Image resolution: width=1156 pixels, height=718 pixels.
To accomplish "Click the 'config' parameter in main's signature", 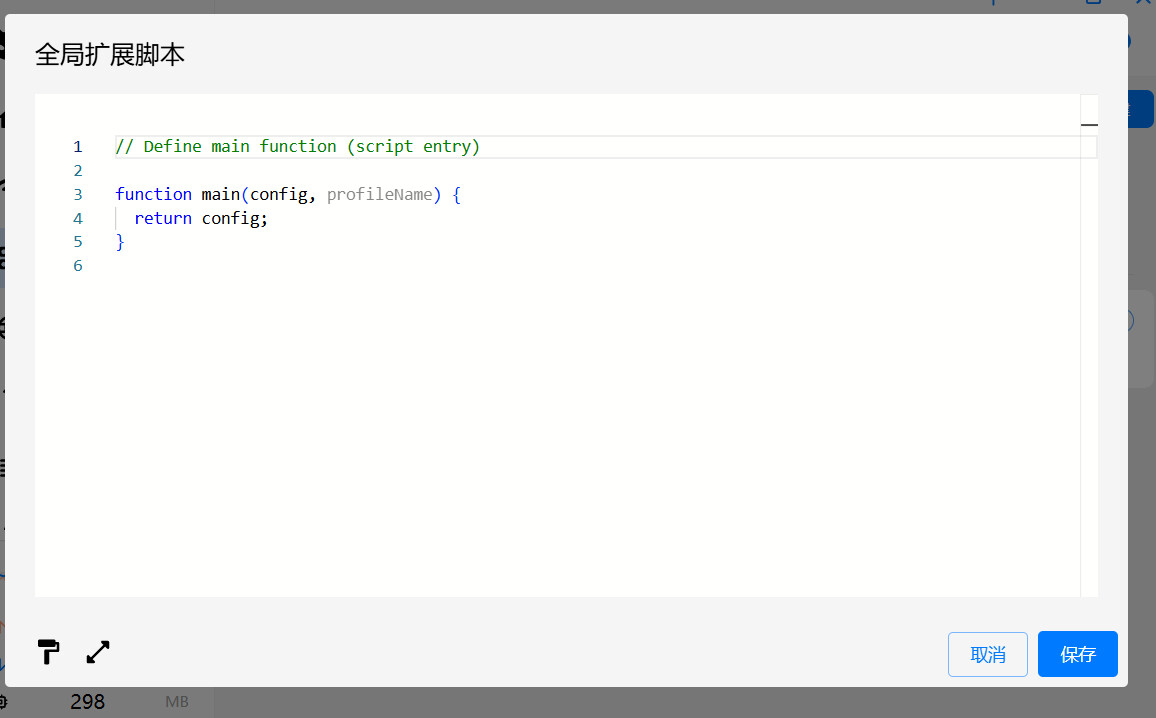I will pyautogui.click(x=278, y=194).
